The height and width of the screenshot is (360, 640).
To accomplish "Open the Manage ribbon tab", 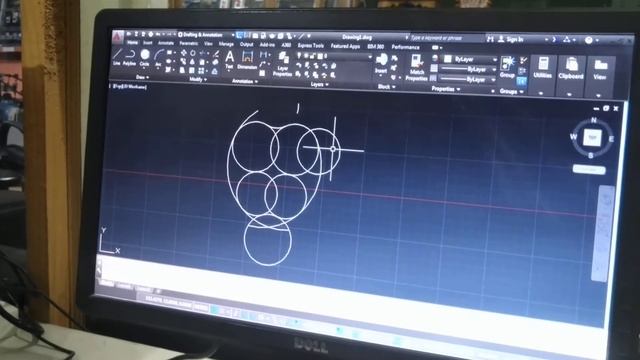I will click(x=226, y=44).
